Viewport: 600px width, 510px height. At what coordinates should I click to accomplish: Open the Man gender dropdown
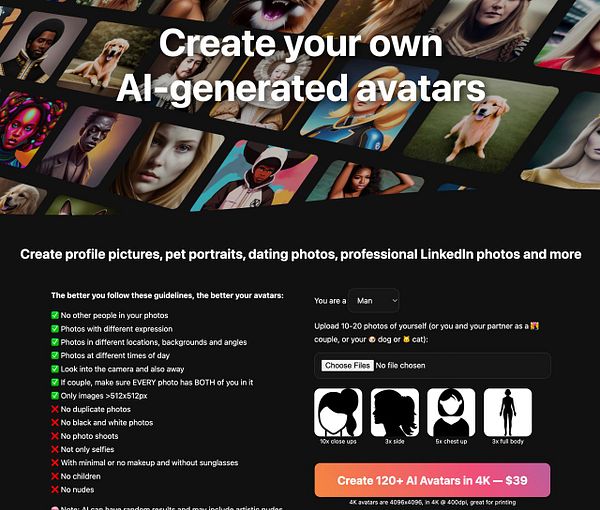[x=374, y=301]
